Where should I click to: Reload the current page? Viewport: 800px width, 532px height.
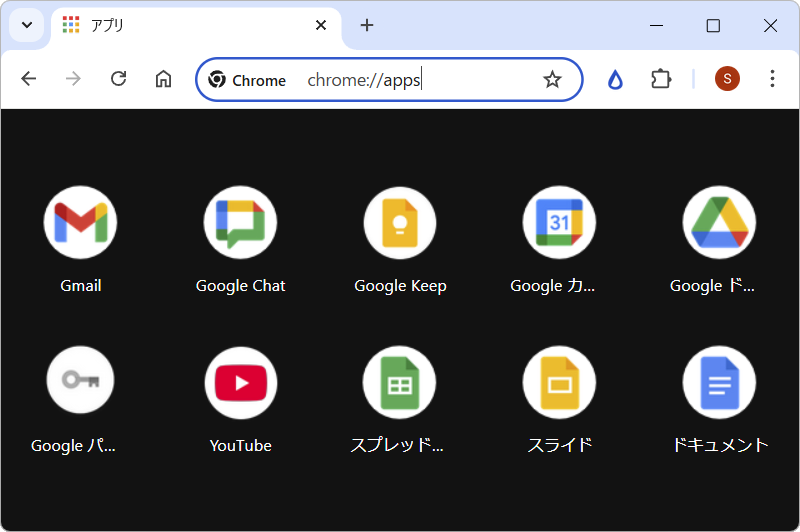coord(118,79)
